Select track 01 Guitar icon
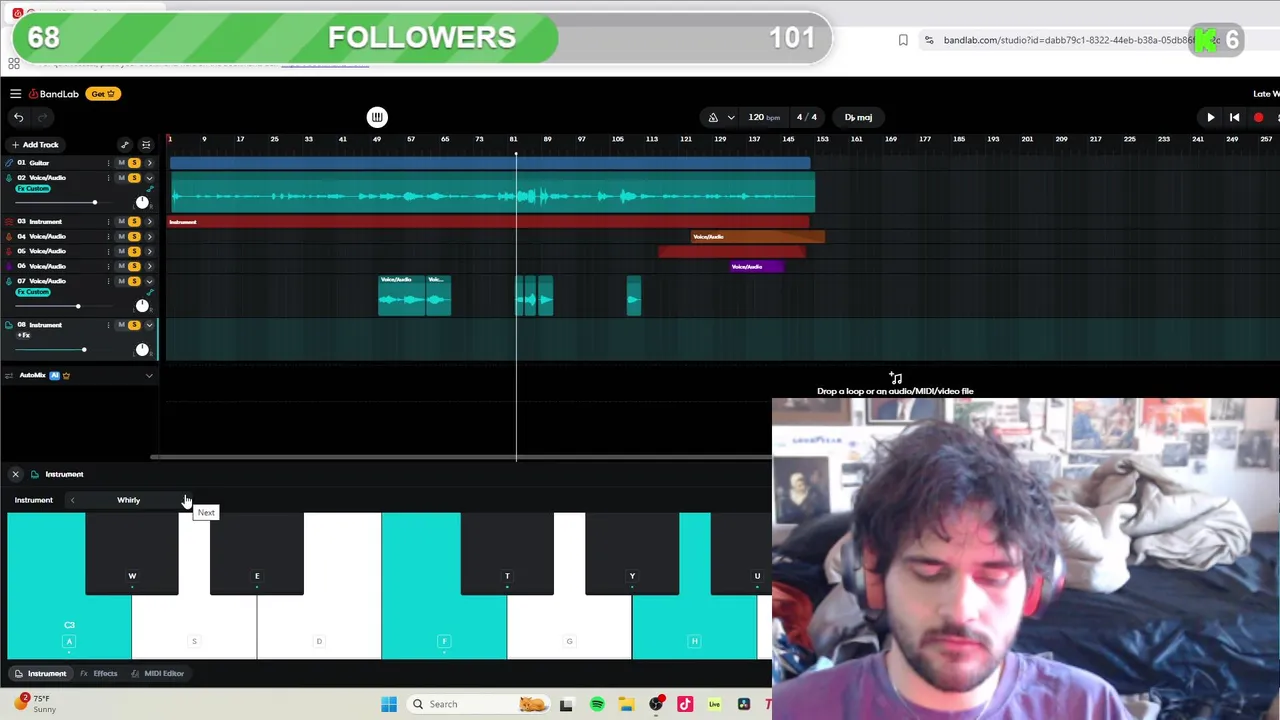The height and width of the screenshot is (720, 1280). (9, 163)
